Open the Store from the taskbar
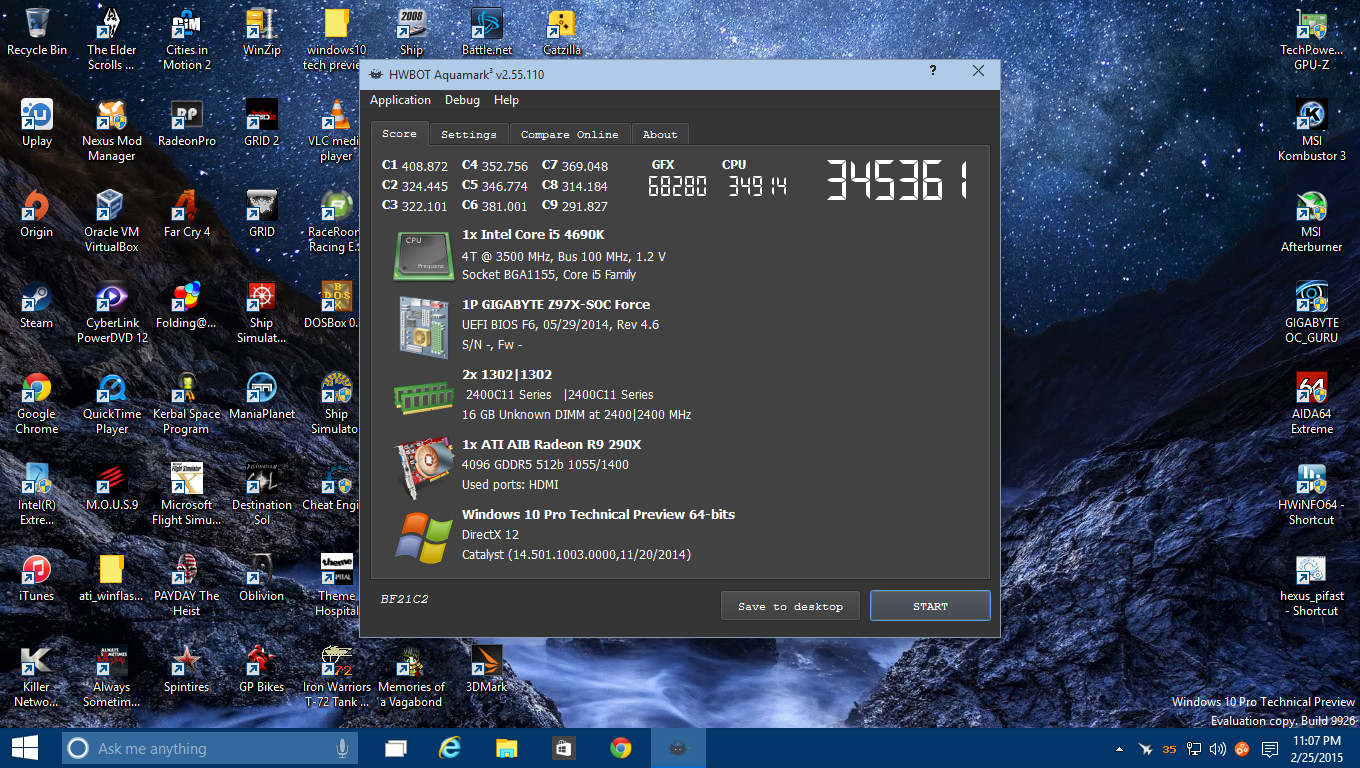 (563, 748)
